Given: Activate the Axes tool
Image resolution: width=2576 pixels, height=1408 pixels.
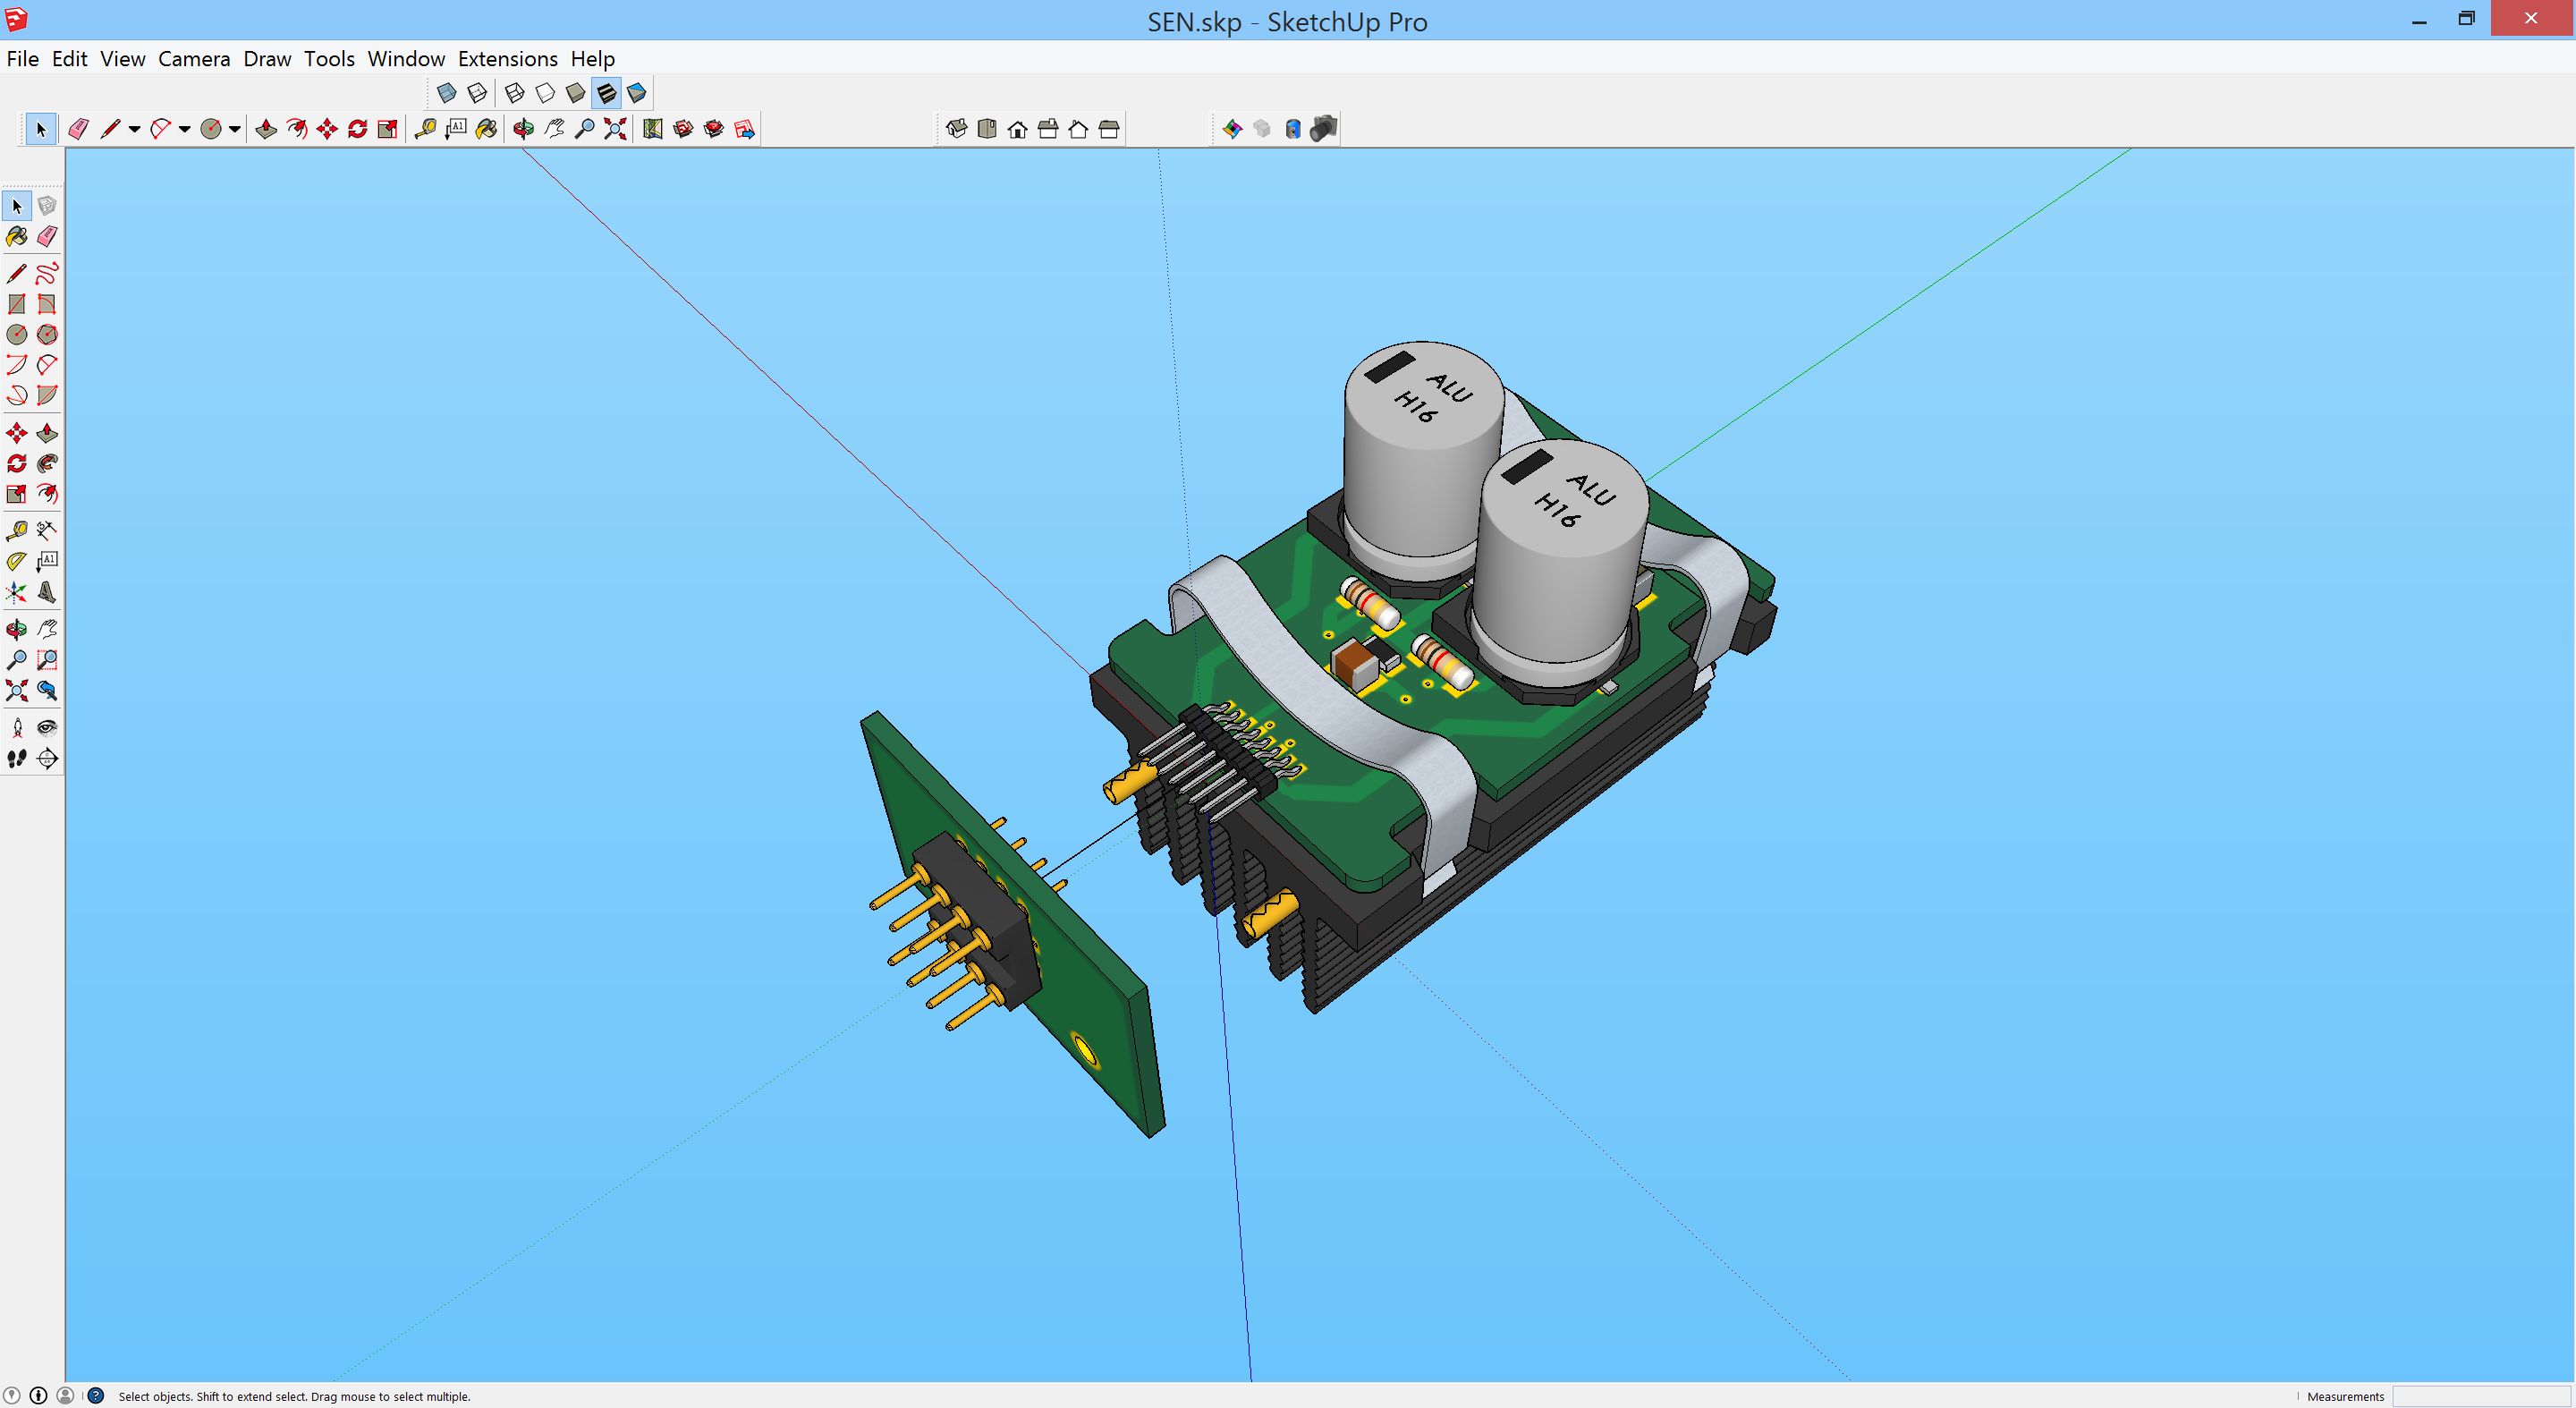Looking at the screenshot, I should 17,593.
